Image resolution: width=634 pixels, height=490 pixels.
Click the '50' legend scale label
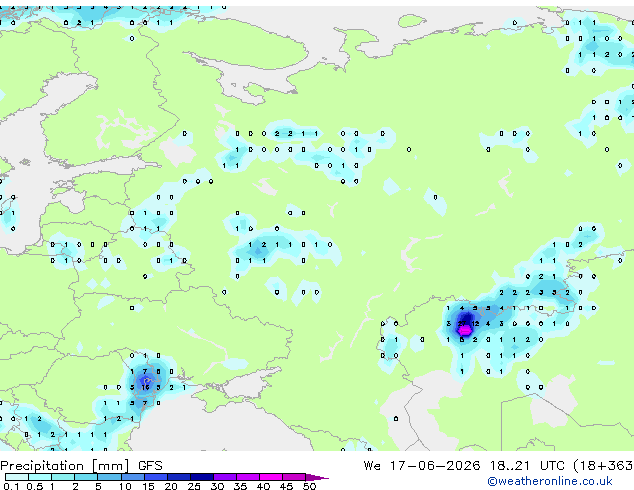coord(309,486)
